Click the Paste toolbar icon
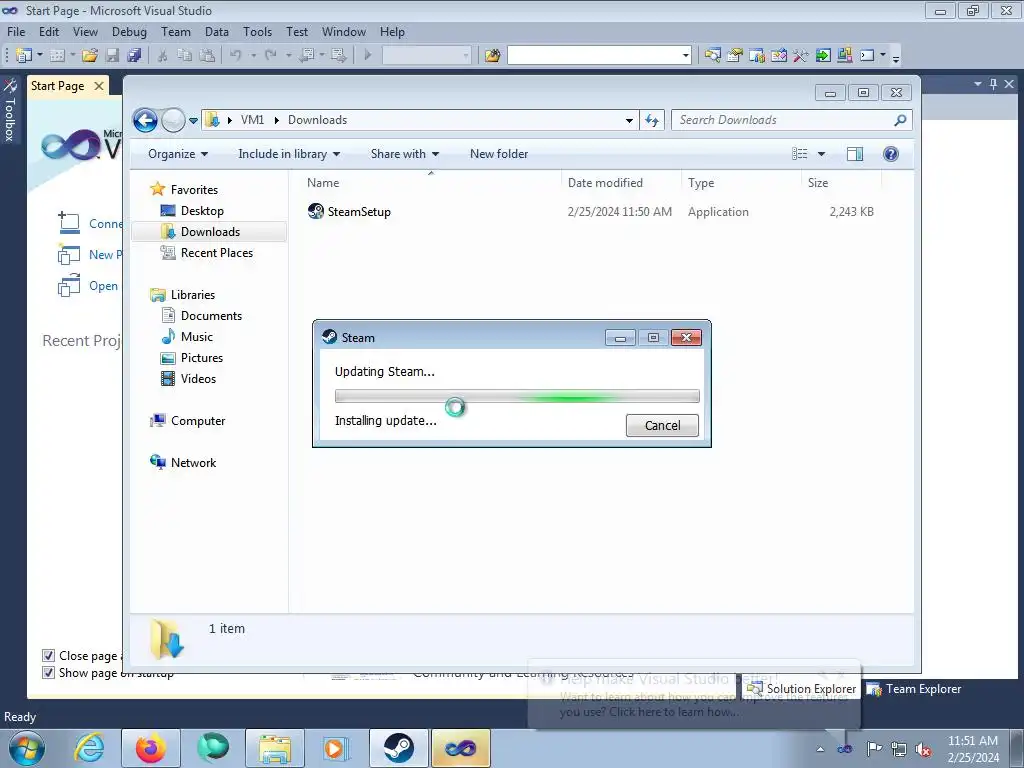 tap(207, 56)
